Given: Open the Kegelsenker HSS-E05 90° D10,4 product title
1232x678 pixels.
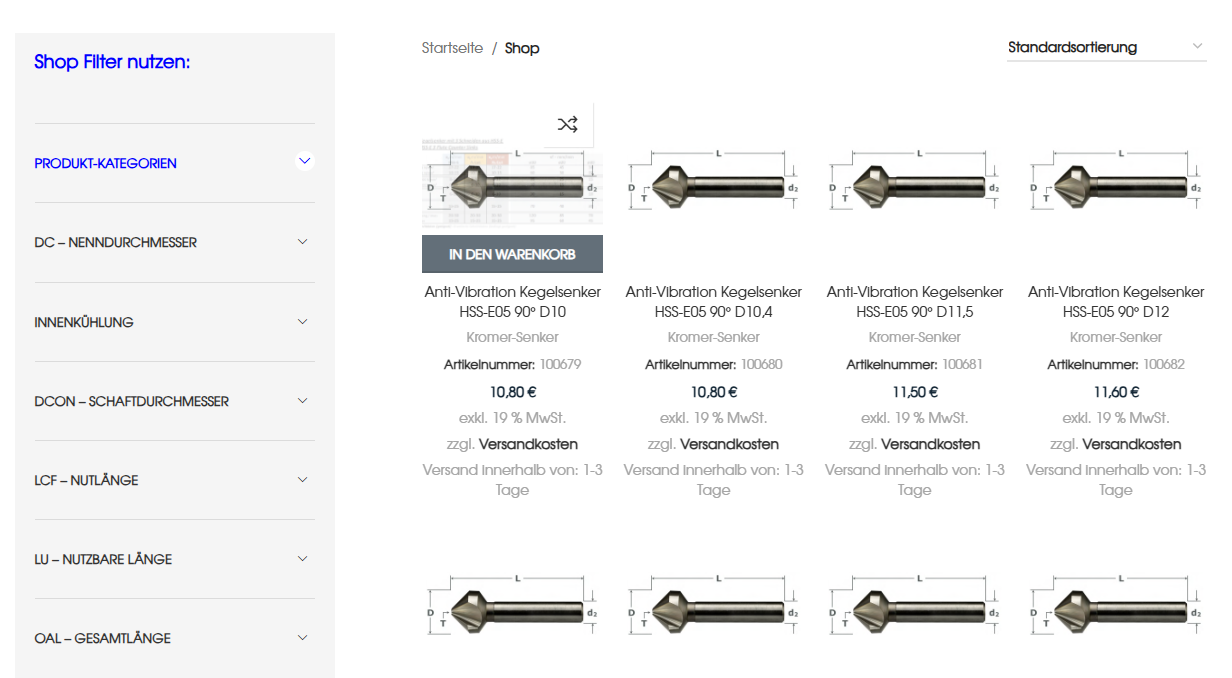Looking at the screenshot, I should coord(713,301).
